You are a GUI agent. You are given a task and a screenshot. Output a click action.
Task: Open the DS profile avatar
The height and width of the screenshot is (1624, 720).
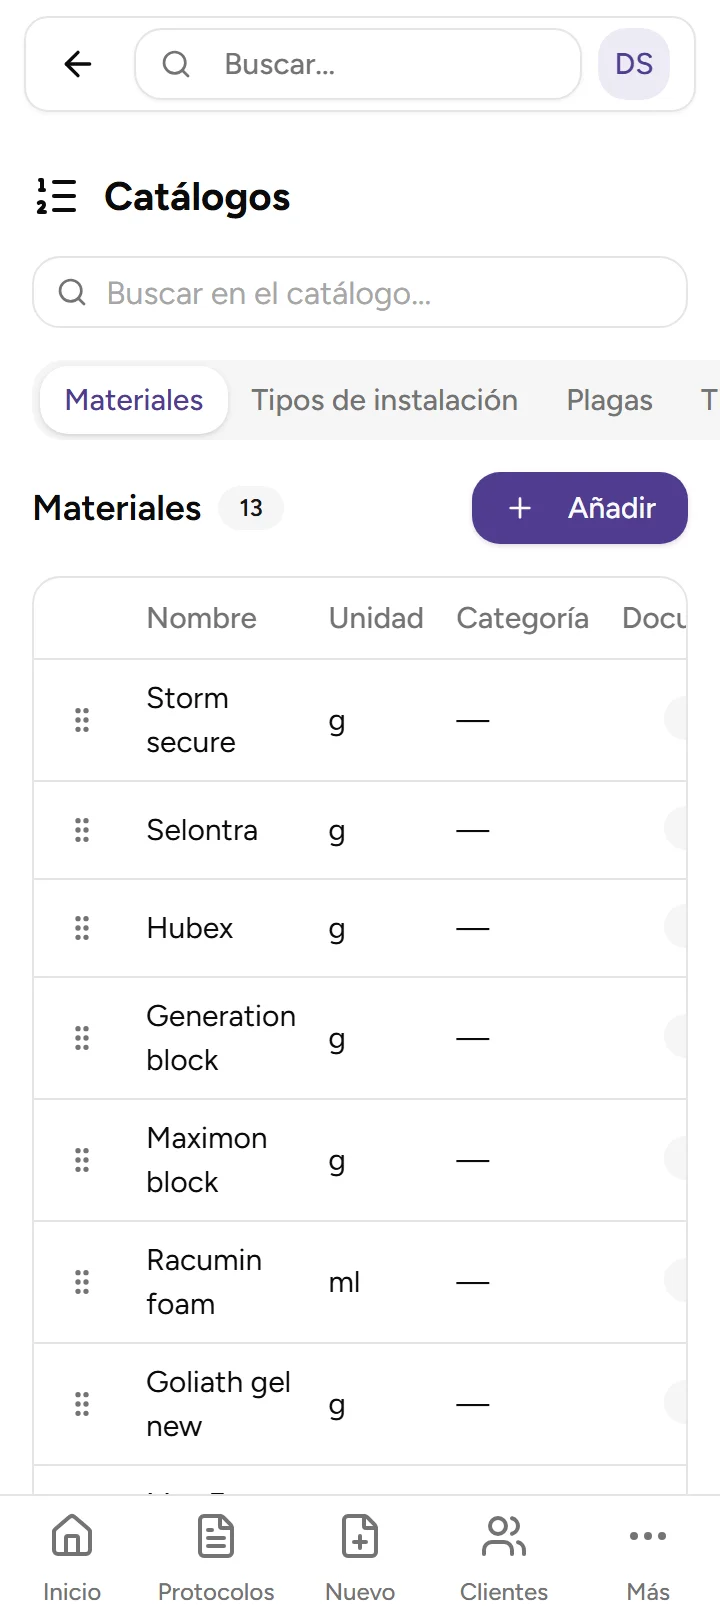click(x=634, y=64)
